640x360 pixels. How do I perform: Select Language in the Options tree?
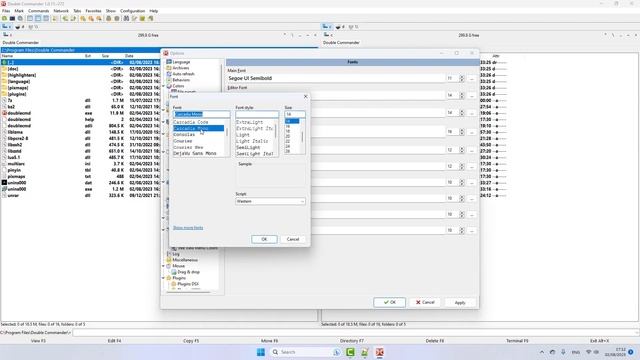(x=181, y=62)
